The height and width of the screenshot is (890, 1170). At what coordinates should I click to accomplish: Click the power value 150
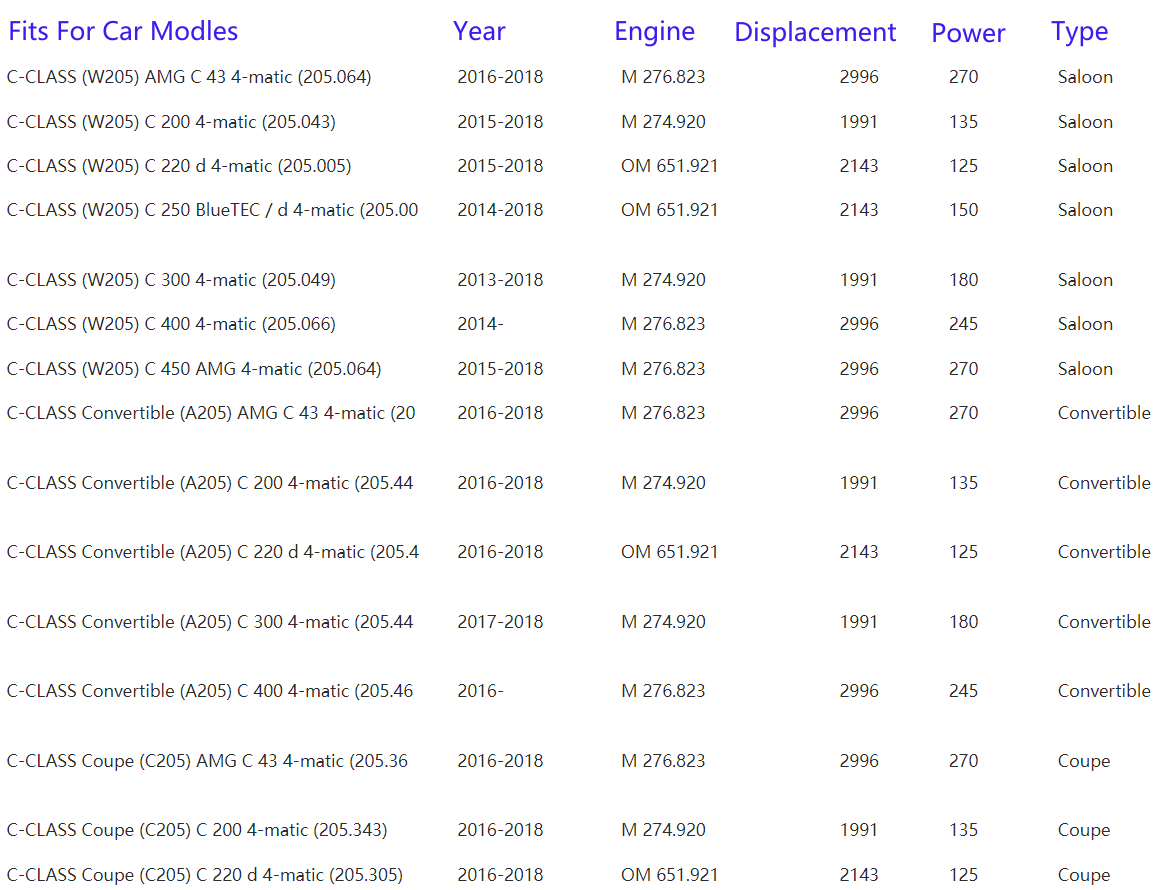[963, 210]
